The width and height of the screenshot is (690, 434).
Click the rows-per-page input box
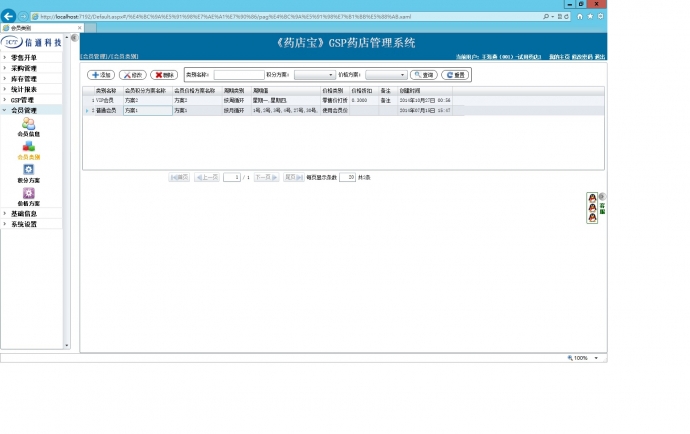point(347,177)
